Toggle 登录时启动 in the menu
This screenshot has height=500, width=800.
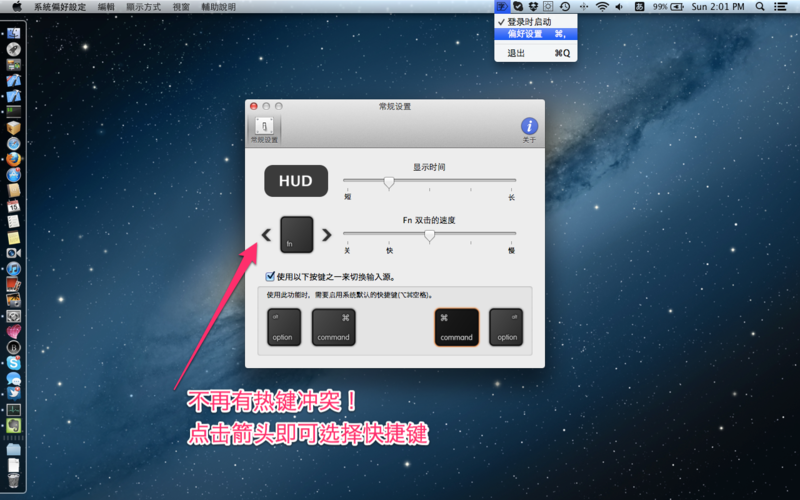(528, 21)
